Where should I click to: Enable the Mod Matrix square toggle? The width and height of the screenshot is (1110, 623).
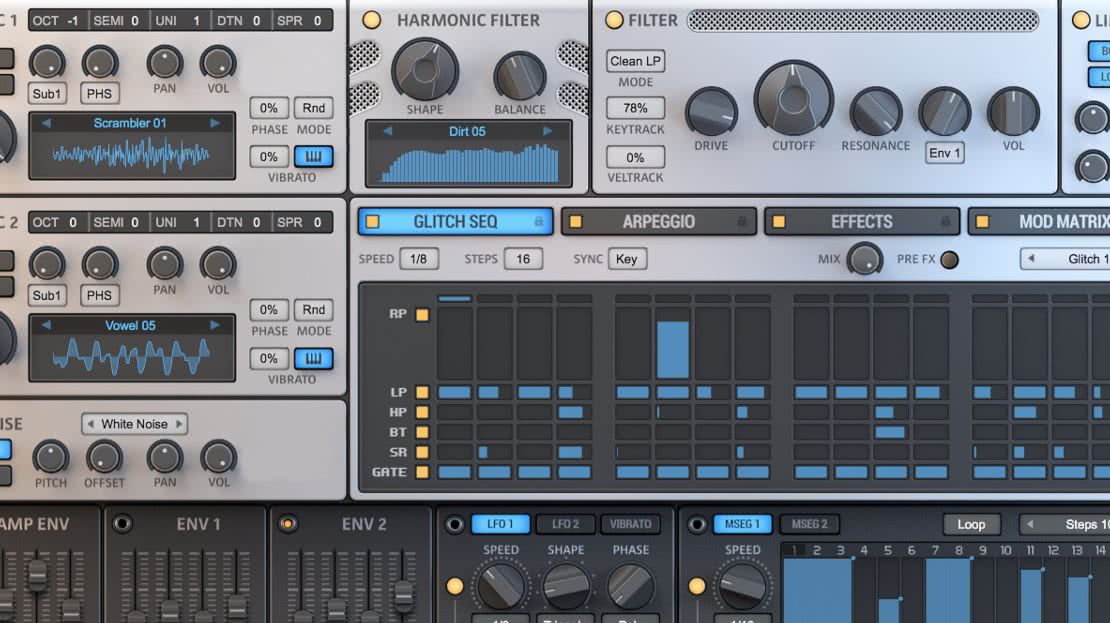[982, 222]
